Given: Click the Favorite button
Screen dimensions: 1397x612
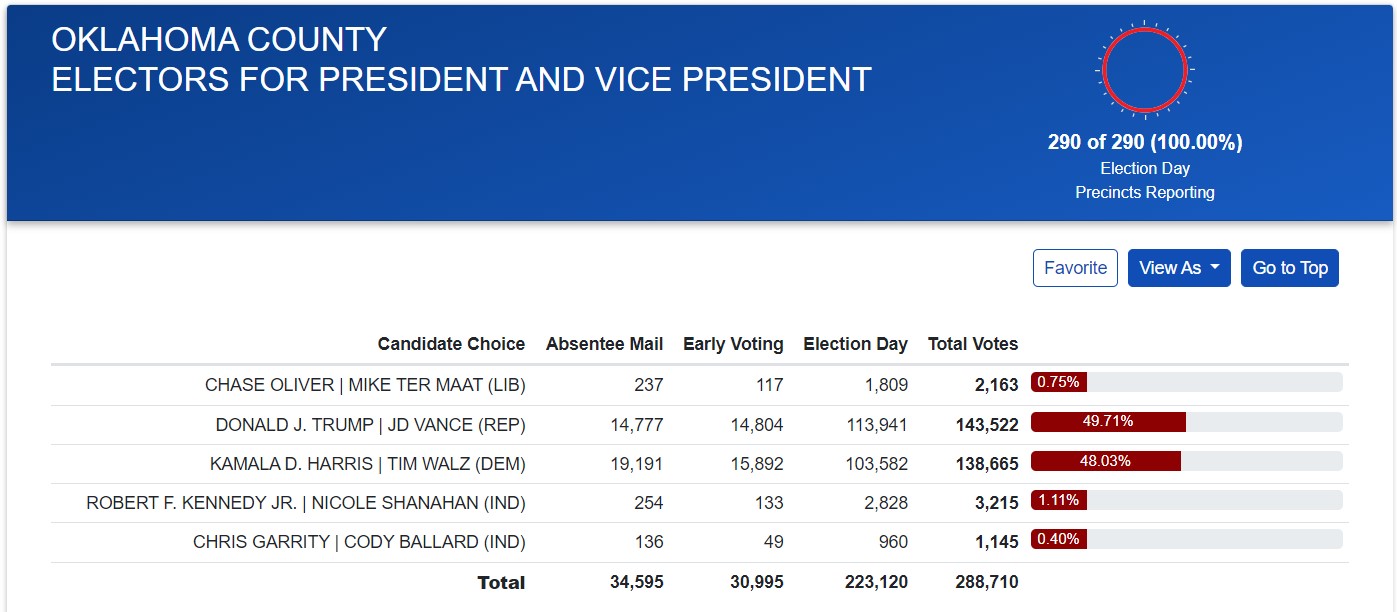Looking at the screenshot, I should (x=1075, y=268).
